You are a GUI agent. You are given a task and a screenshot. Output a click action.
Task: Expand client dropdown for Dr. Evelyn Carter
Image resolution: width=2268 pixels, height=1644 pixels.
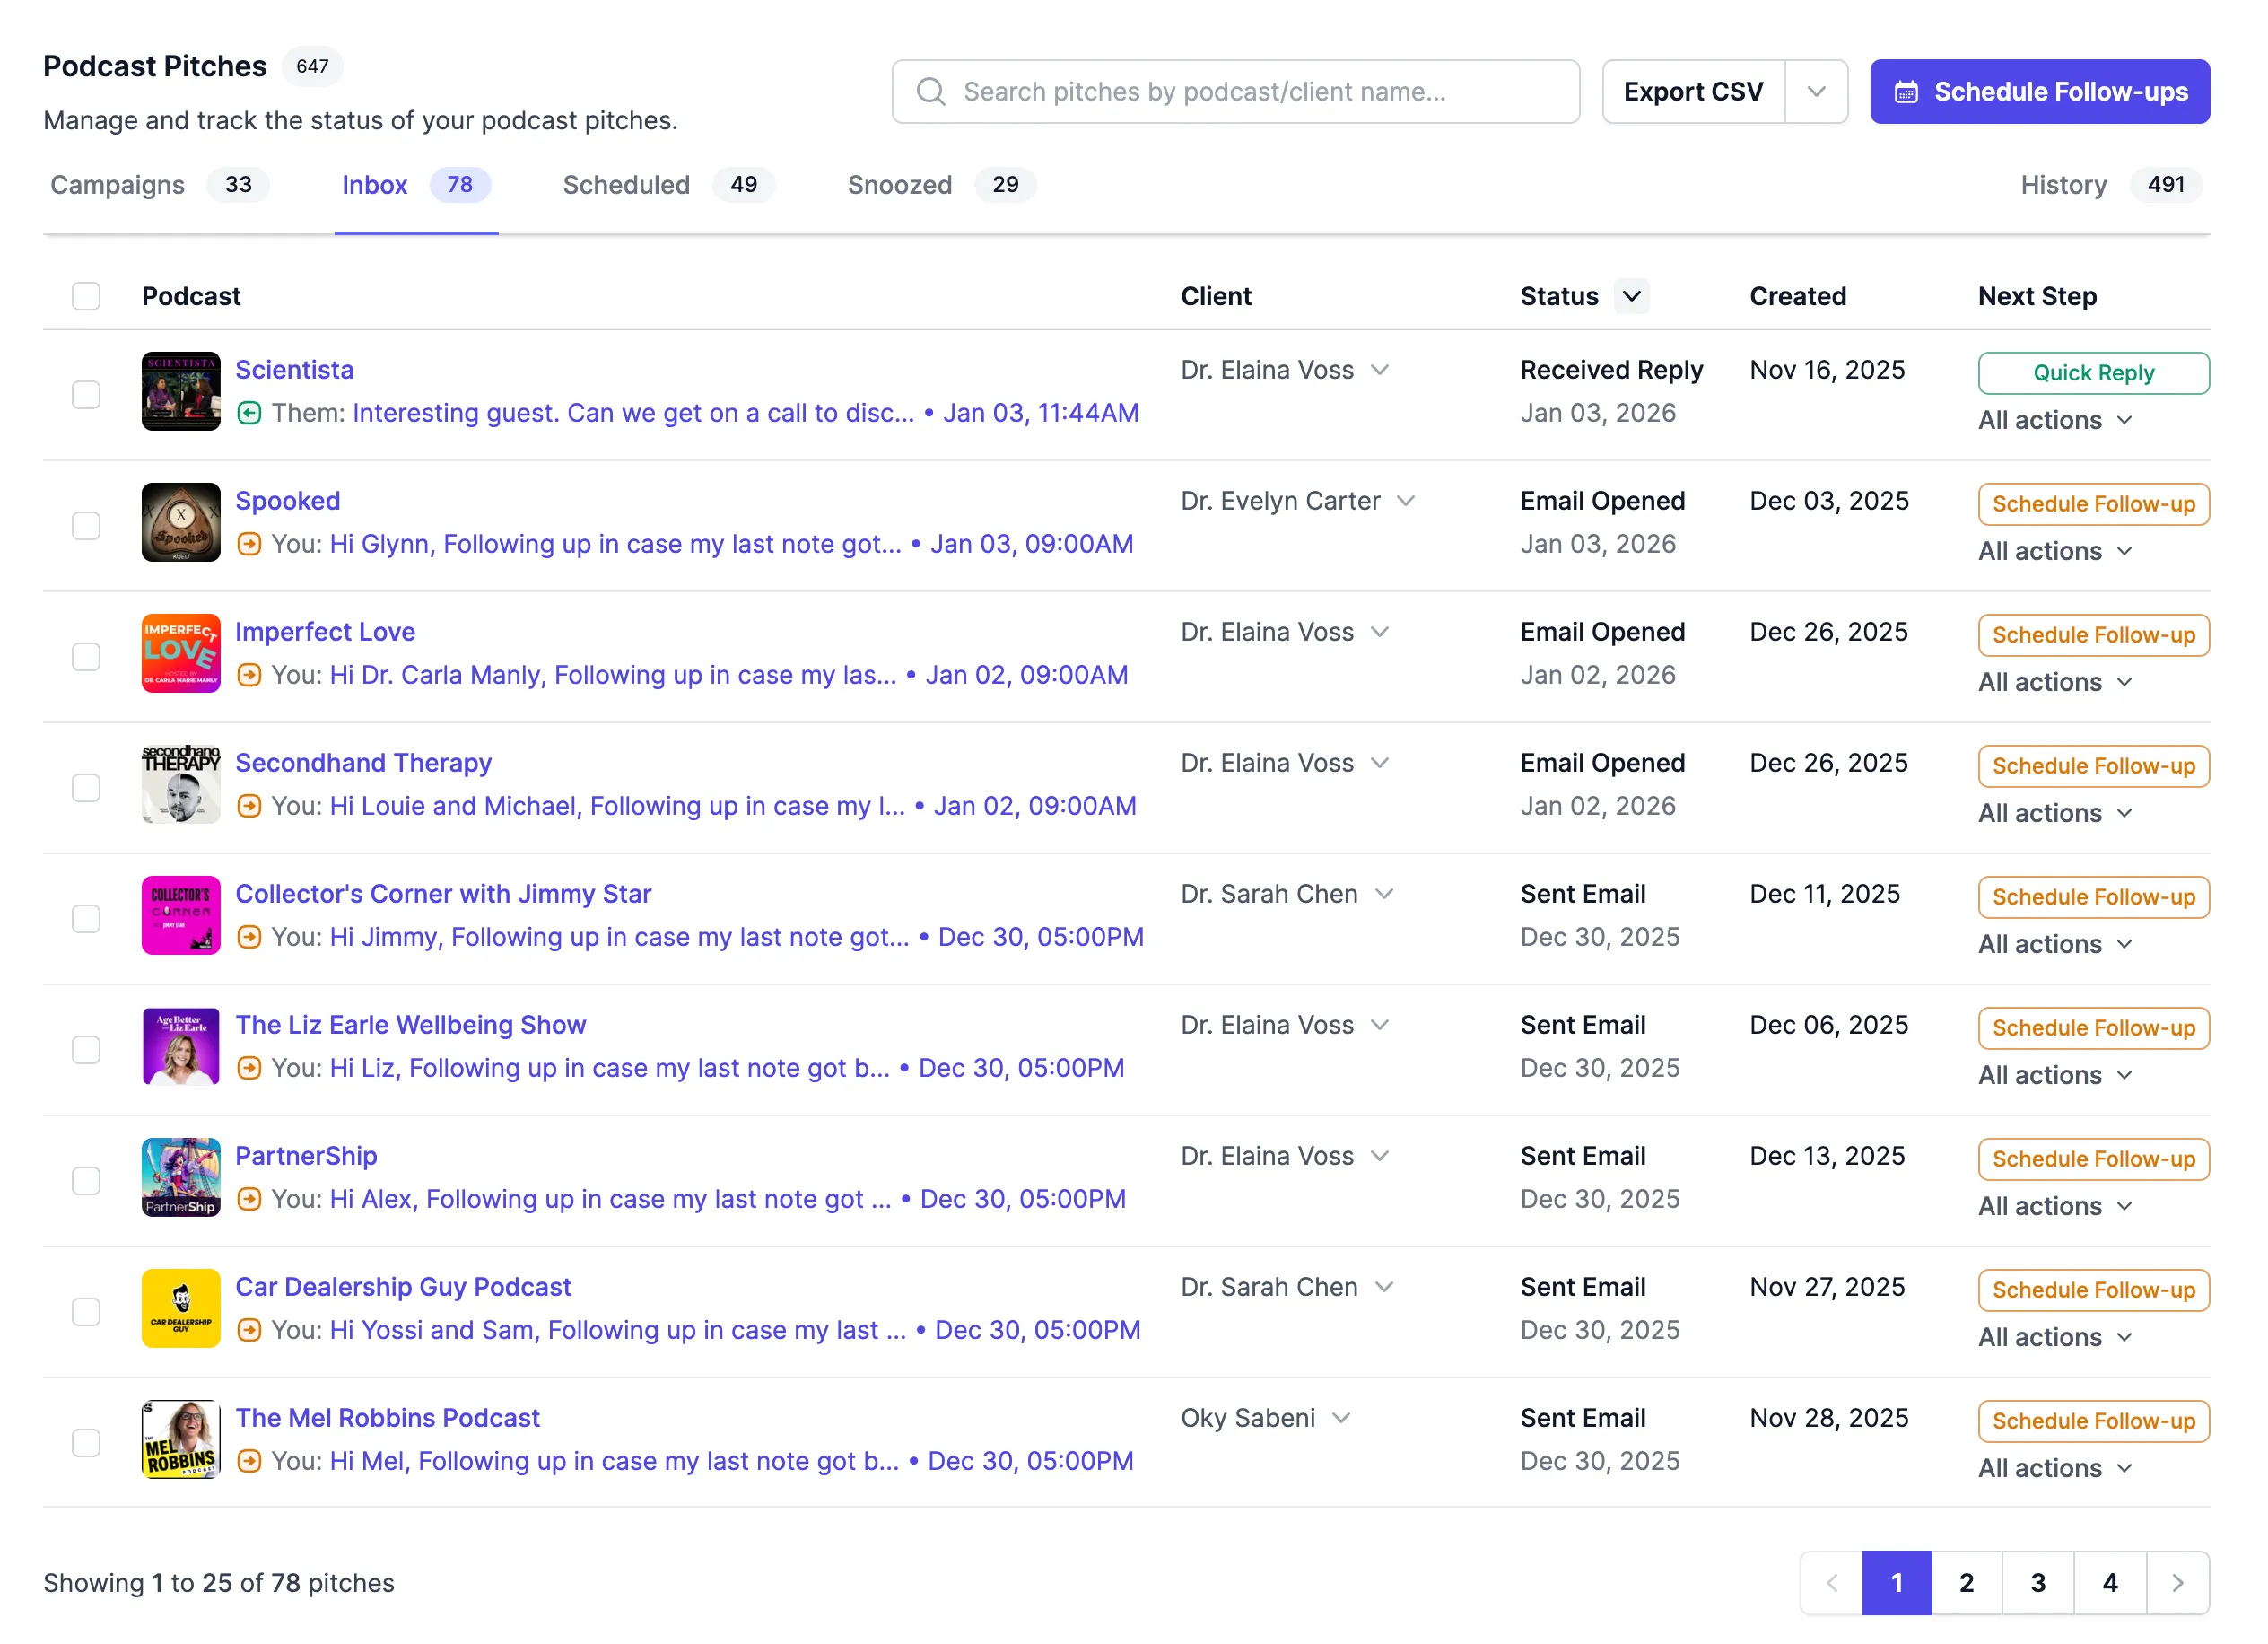pyautogui.click(x=1406, y=501)
